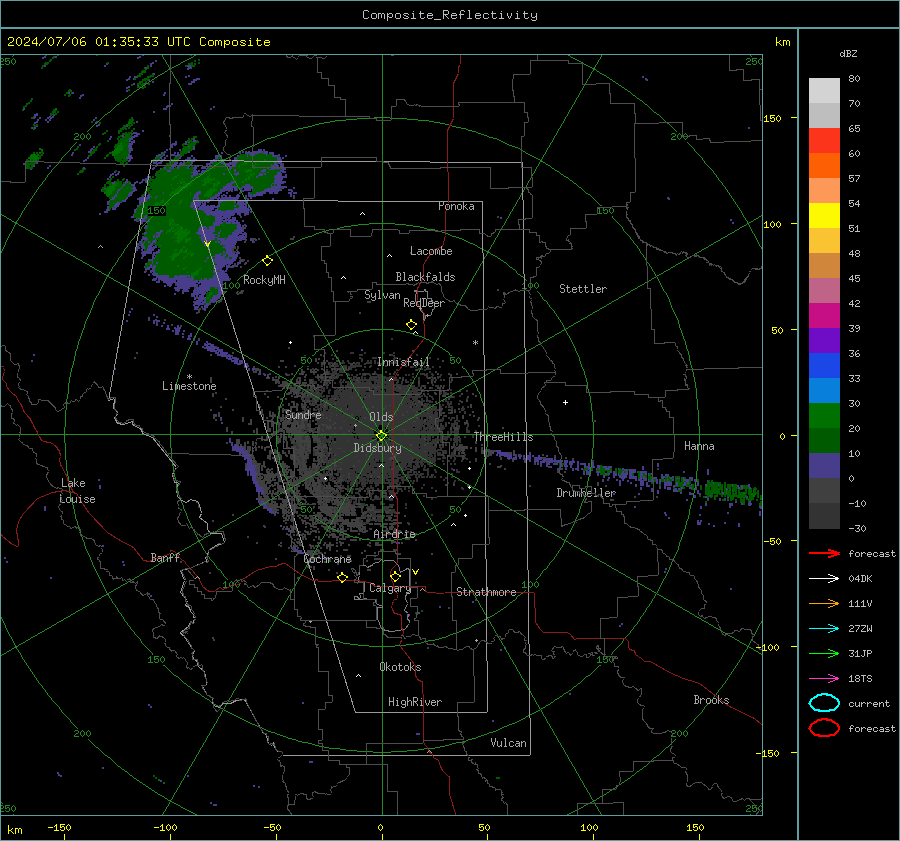Viewport: 900px width, 841px height.
Task: Click the Cochrane label
Action: click(327, 559)
